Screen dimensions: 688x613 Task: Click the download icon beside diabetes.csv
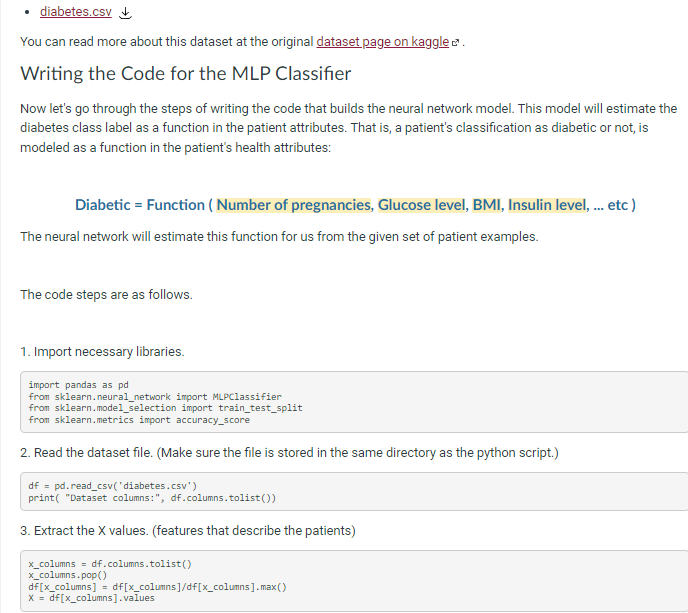point(125,13)
